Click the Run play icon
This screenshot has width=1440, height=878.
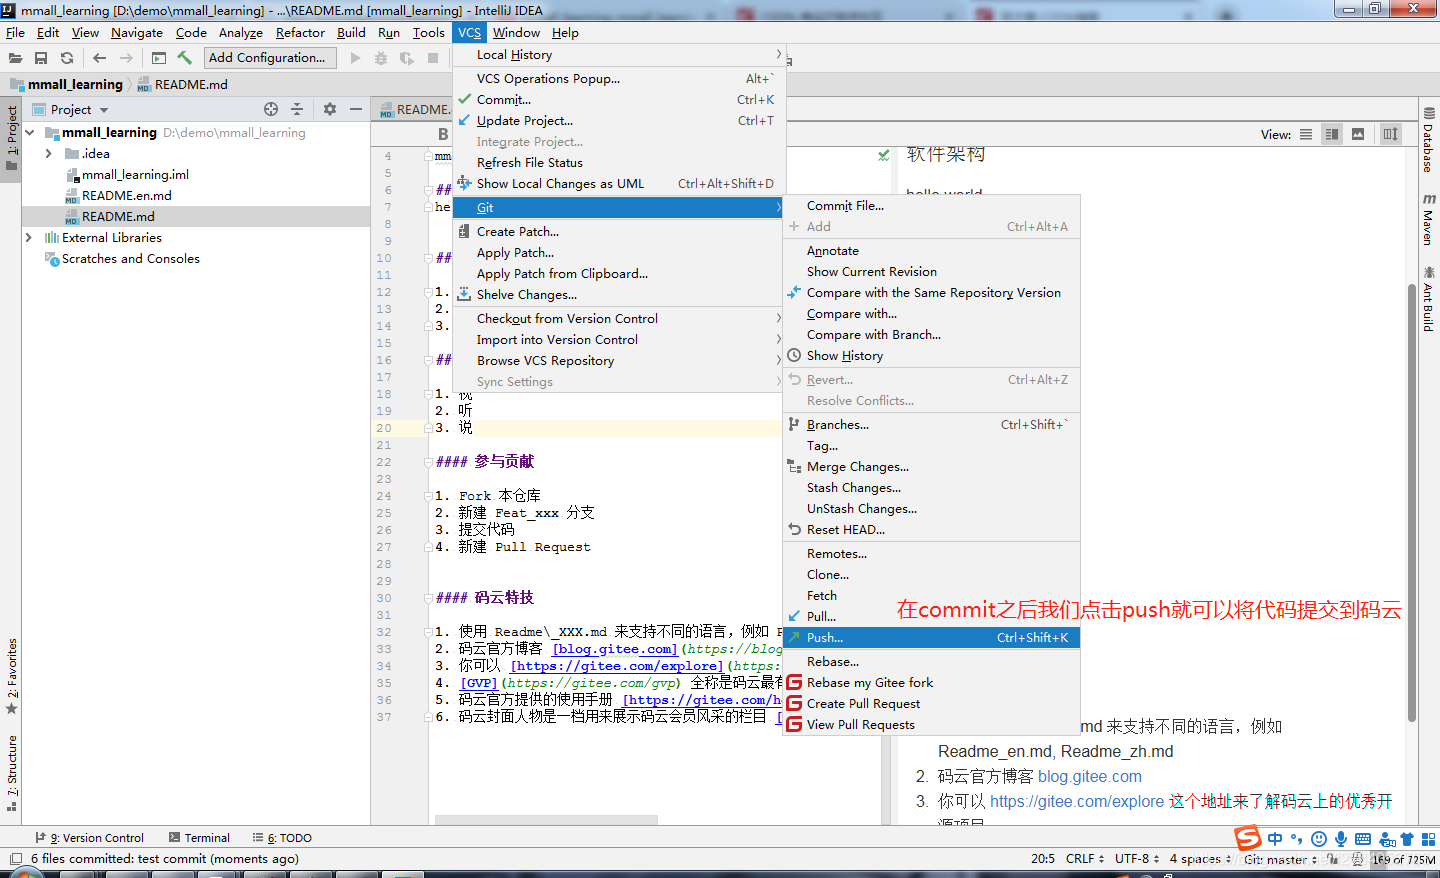(x=355, y=58)
